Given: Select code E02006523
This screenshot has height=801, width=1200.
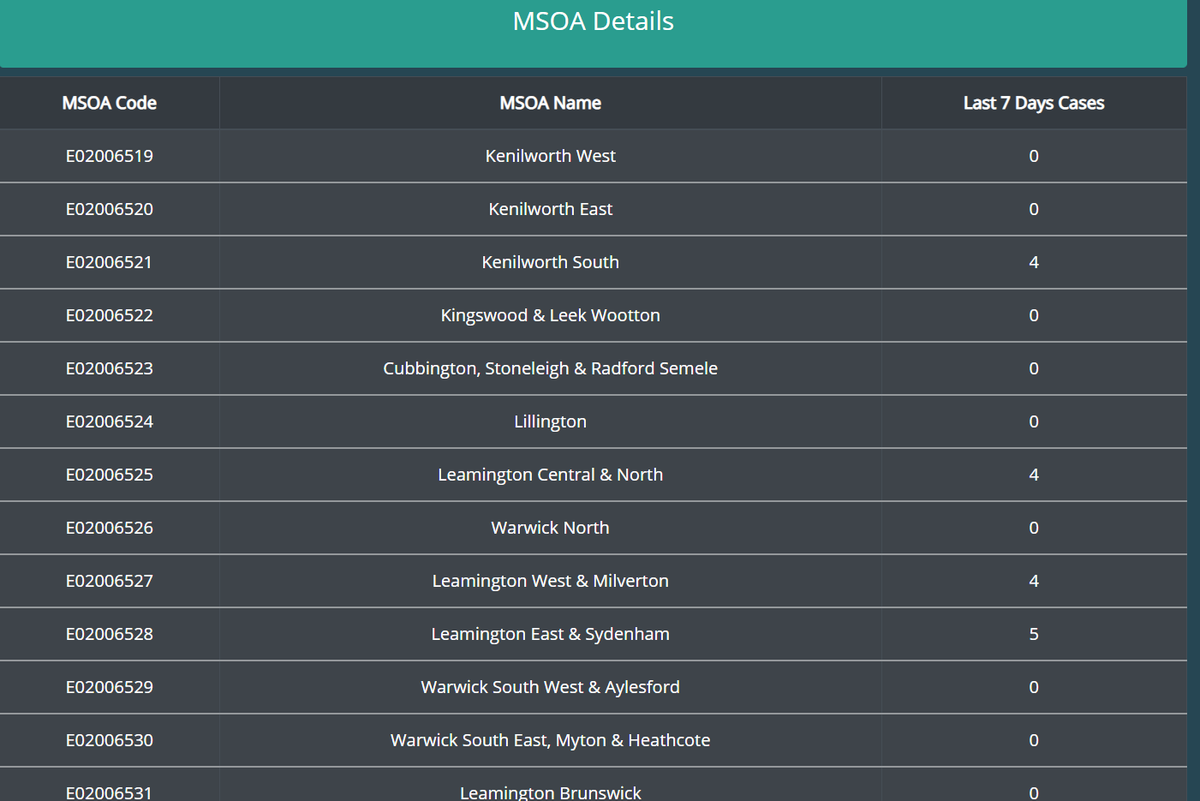Looking at the screenshot, I should 109,368.
